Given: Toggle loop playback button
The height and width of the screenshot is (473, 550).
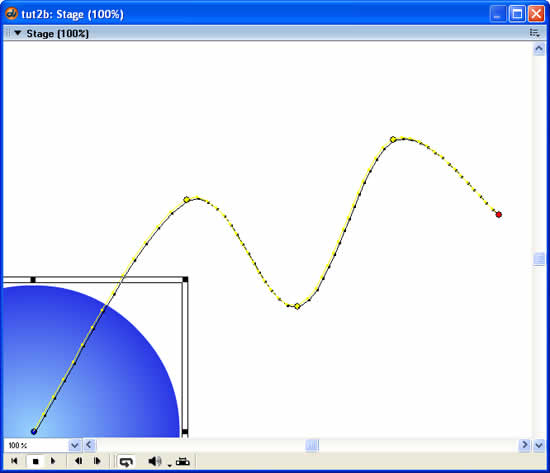Looking at the screenshot, I should pos(126,461).
